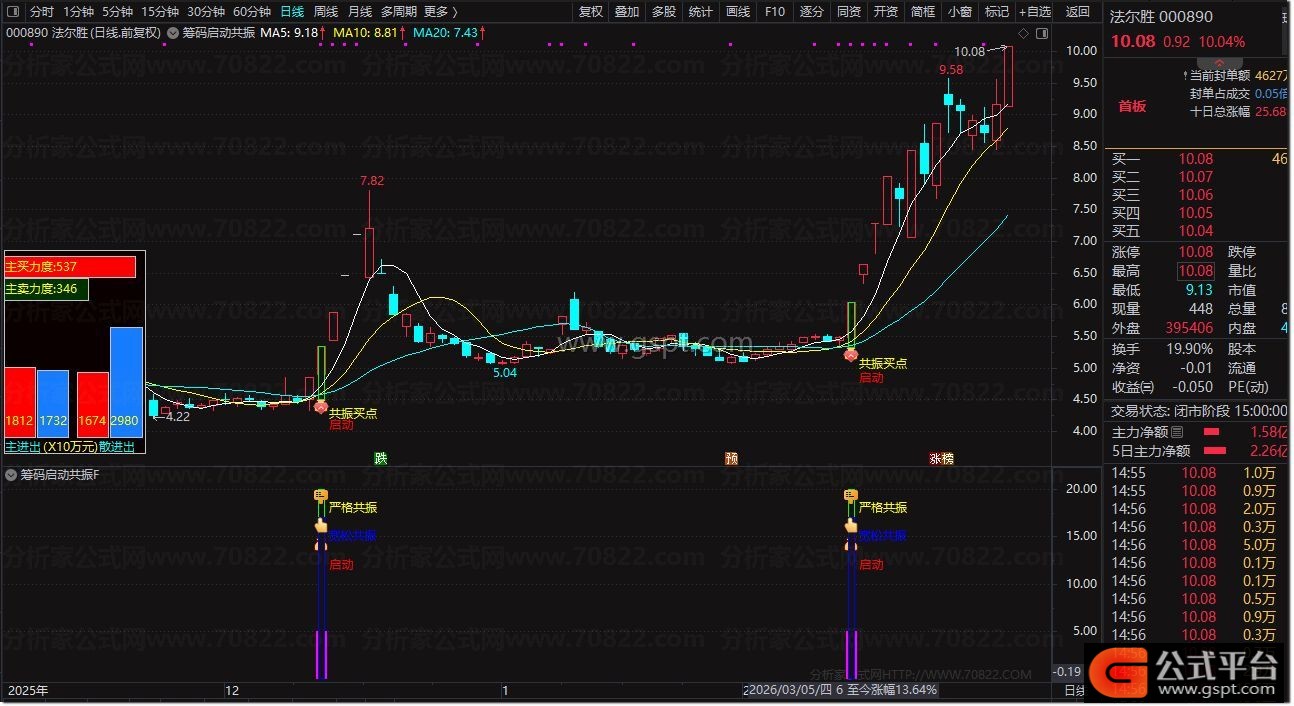Add stock to watchlist with +自选

click(x=1034, y=12)
